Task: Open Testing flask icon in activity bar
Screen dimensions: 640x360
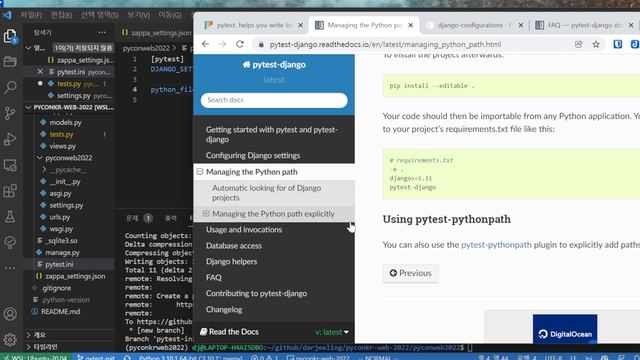Action: click(x=10, y=216)
